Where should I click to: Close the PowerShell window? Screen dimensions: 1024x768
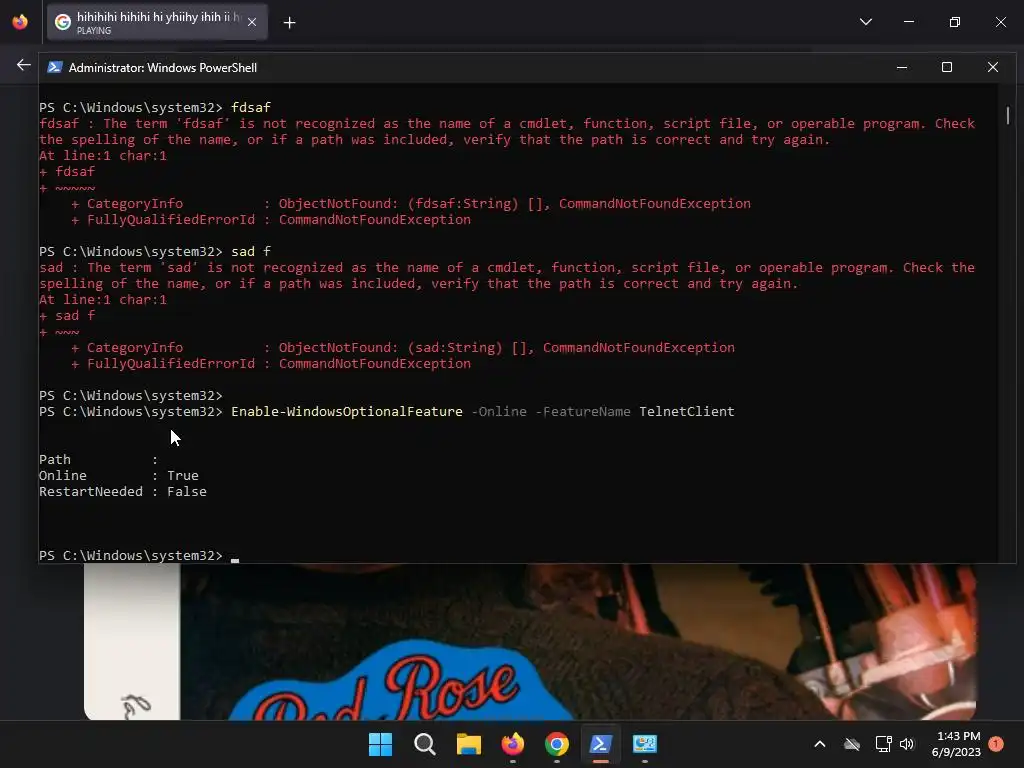(x=993, y=67)
